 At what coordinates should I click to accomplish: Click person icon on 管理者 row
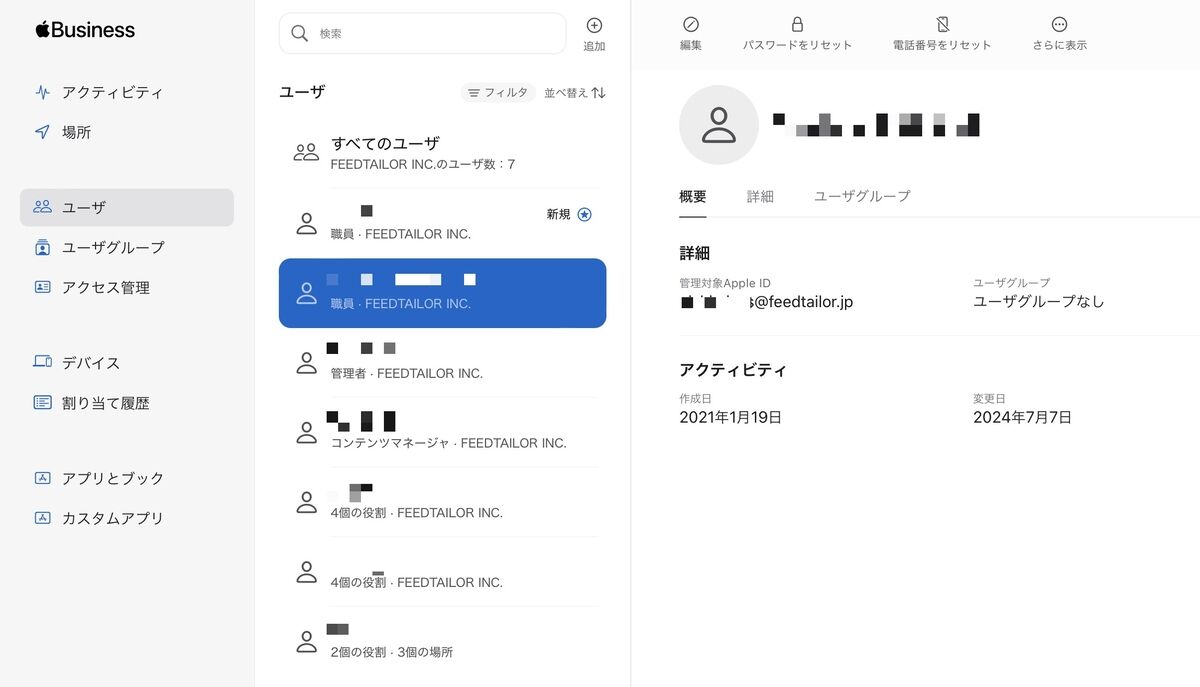(306, 363)
